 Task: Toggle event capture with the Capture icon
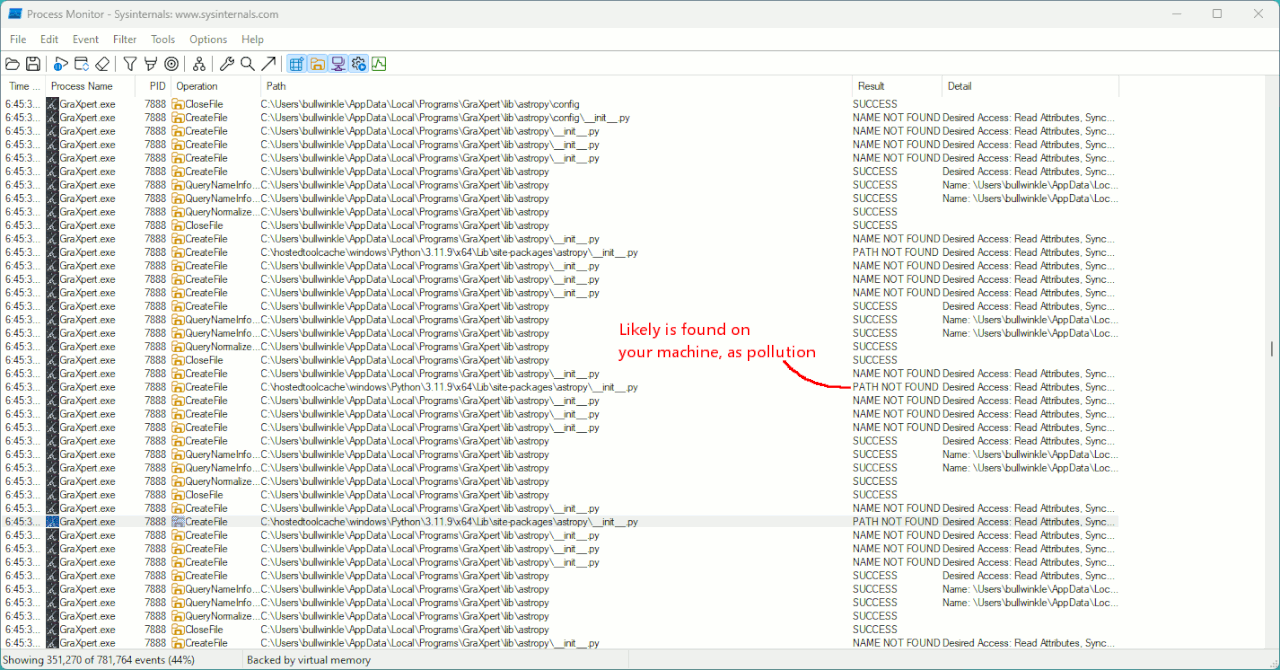61,64
